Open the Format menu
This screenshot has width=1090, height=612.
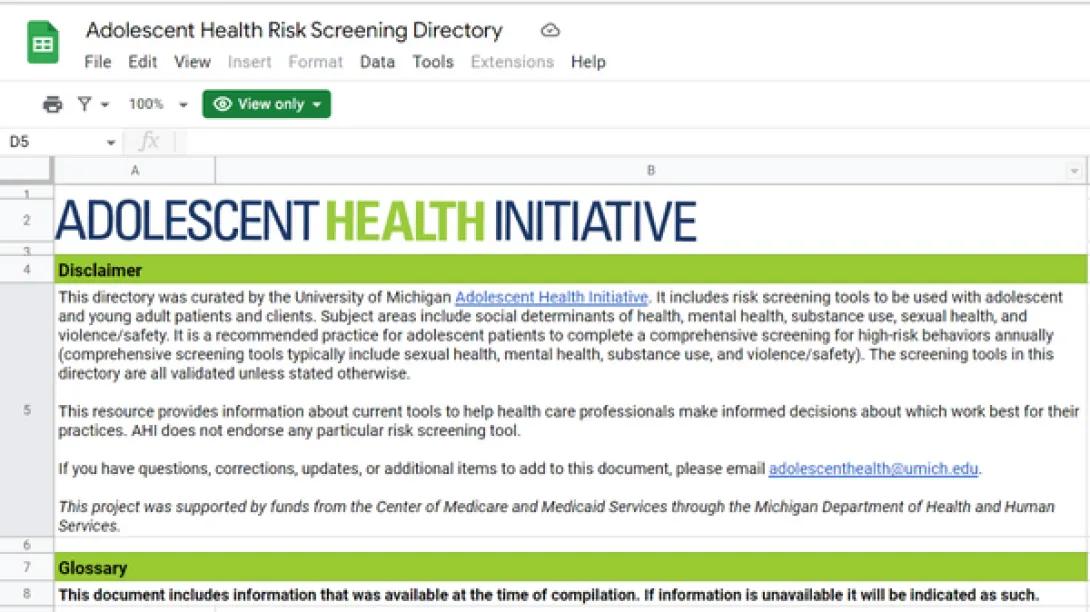[x=316, y=62]
